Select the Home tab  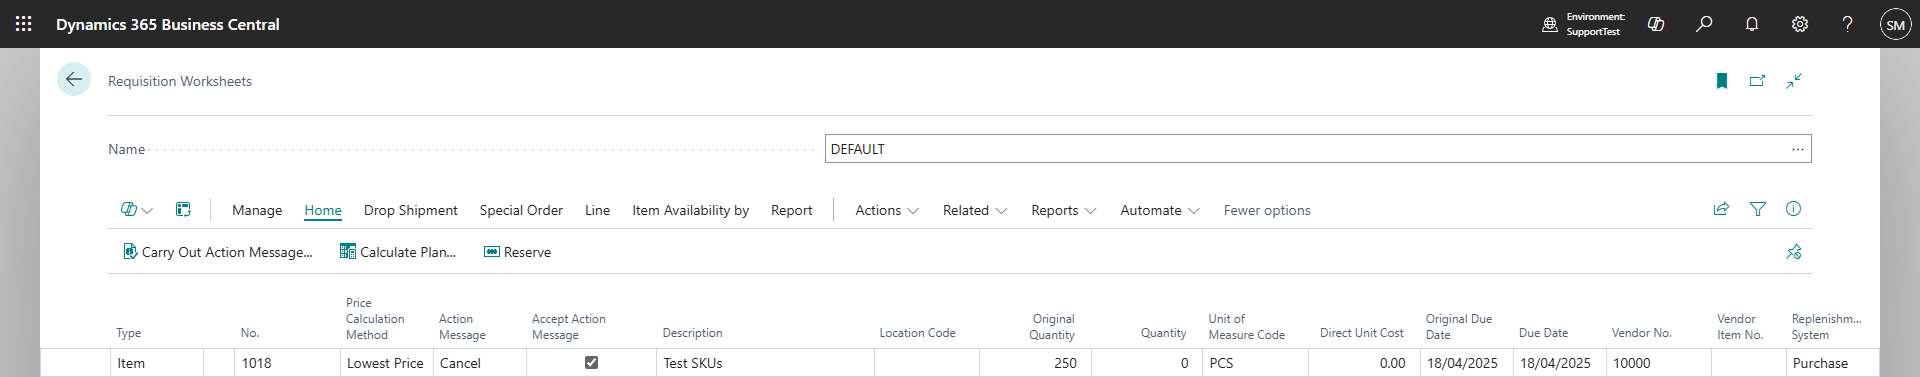tap(323, 210)
